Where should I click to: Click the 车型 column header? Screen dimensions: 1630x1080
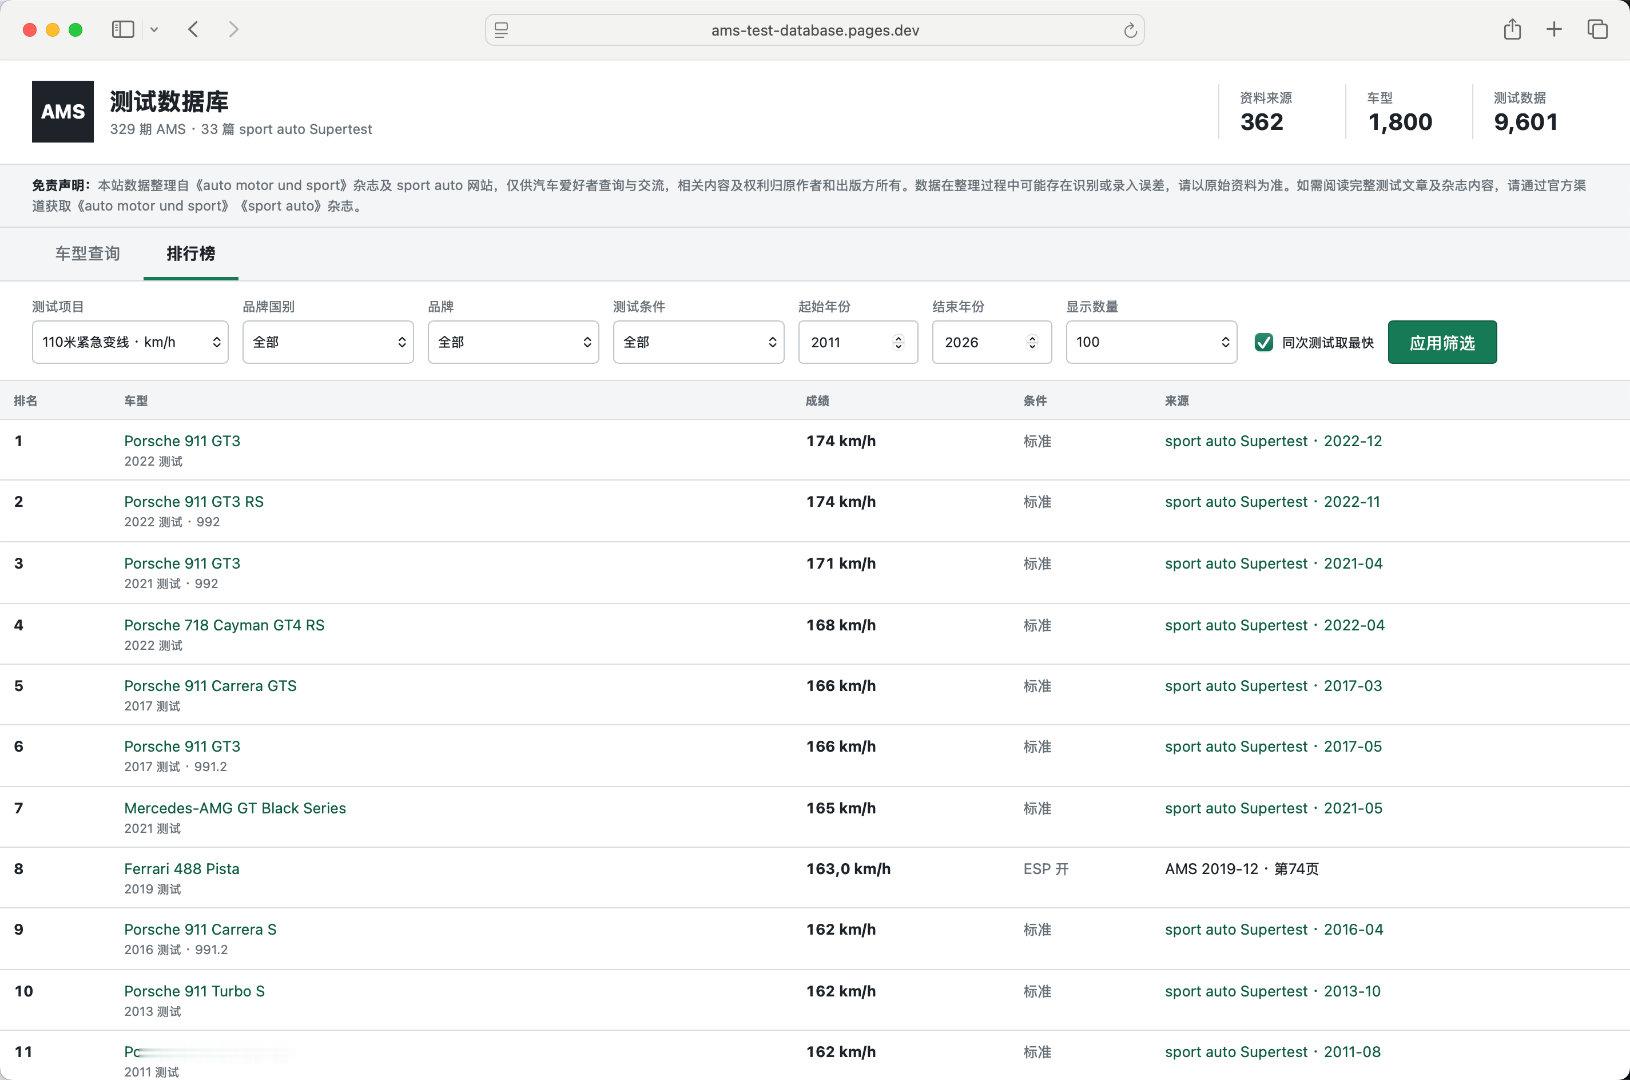[136, 401]
